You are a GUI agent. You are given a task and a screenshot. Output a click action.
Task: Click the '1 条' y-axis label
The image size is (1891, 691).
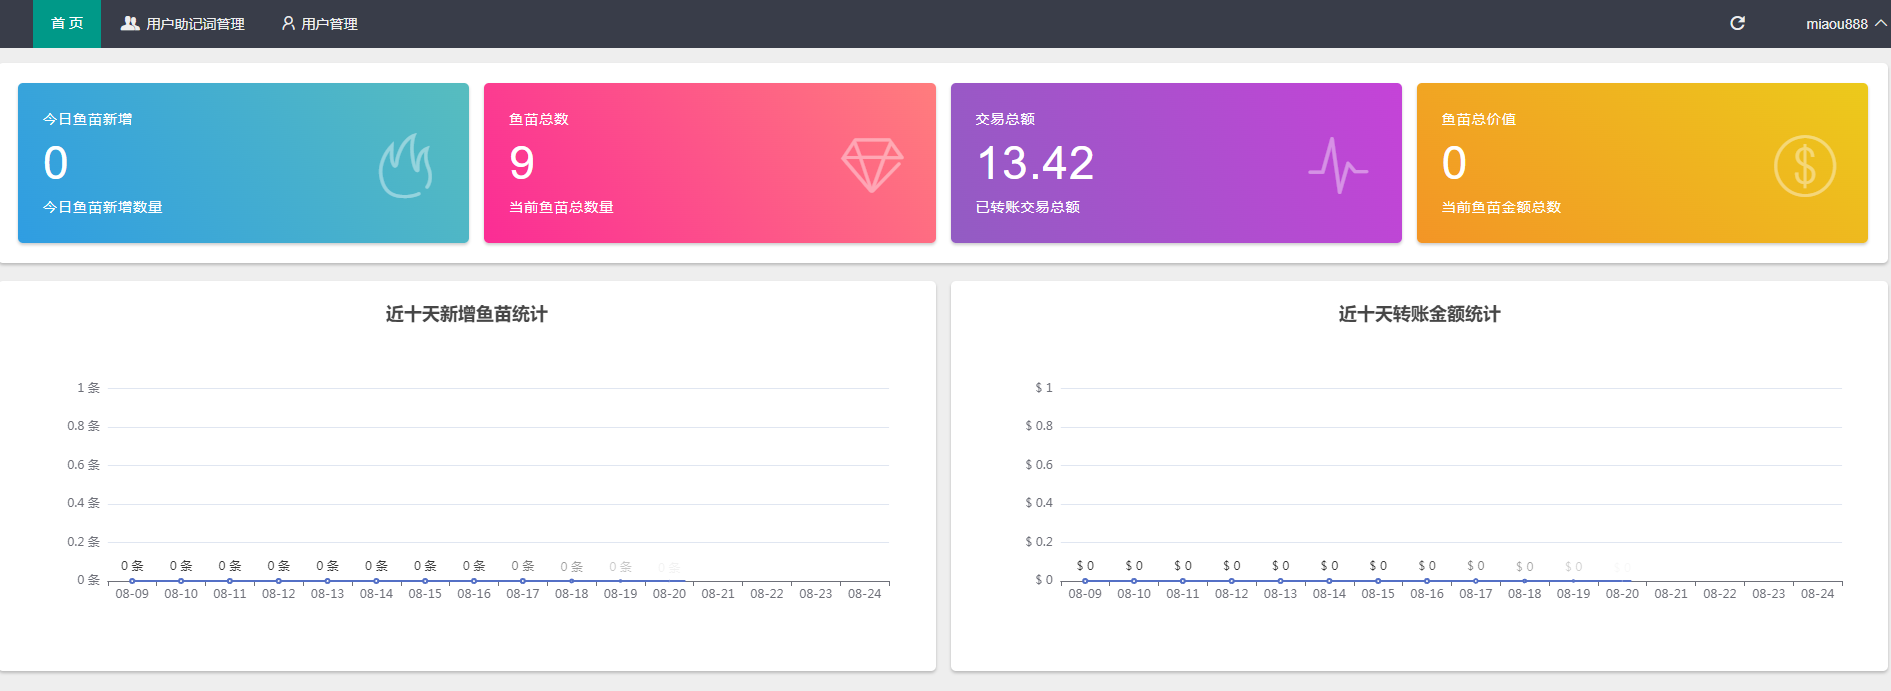pyautogui.click(x=88, y=388)
